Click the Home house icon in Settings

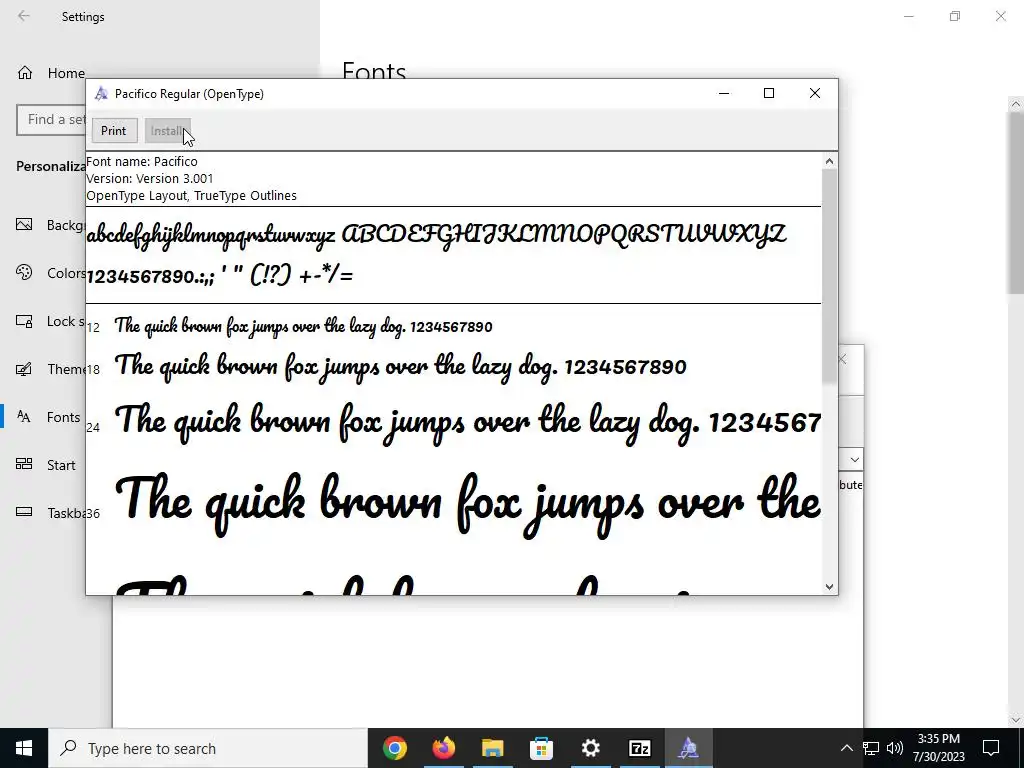25,73
